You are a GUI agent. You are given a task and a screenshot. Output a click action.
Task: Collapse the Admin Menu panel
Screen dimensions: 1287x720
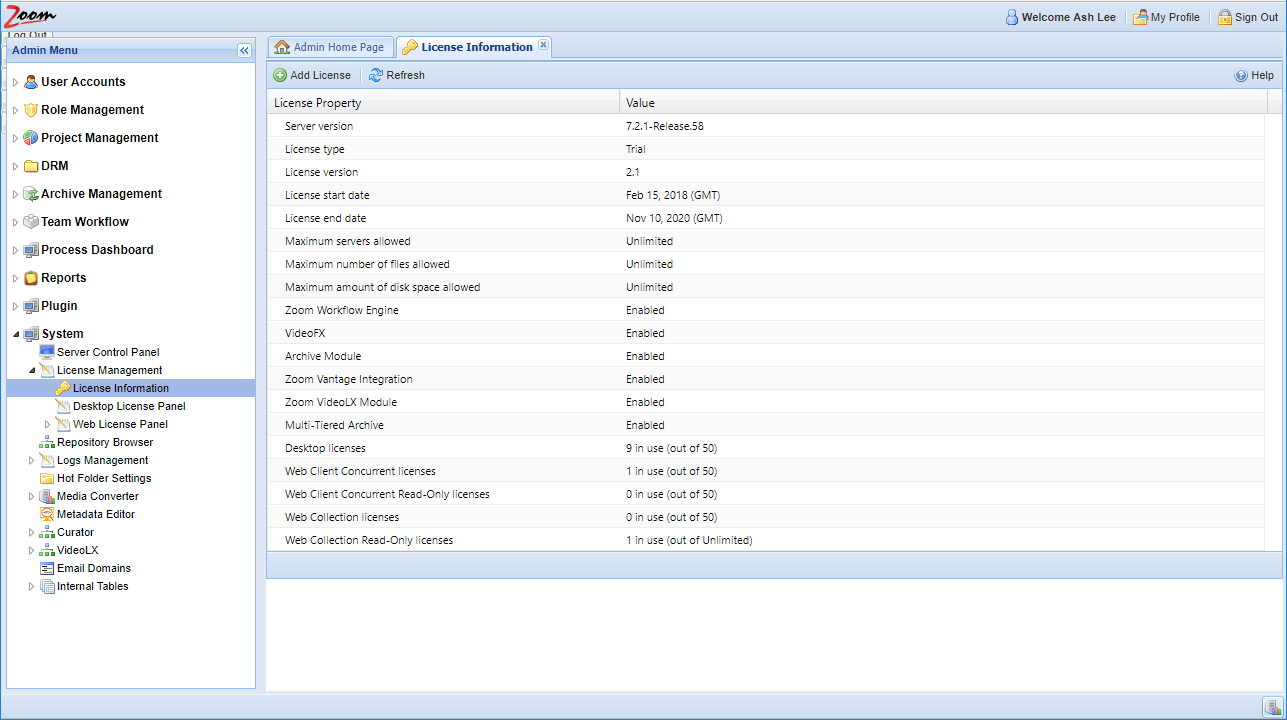(x=244, y=50)
